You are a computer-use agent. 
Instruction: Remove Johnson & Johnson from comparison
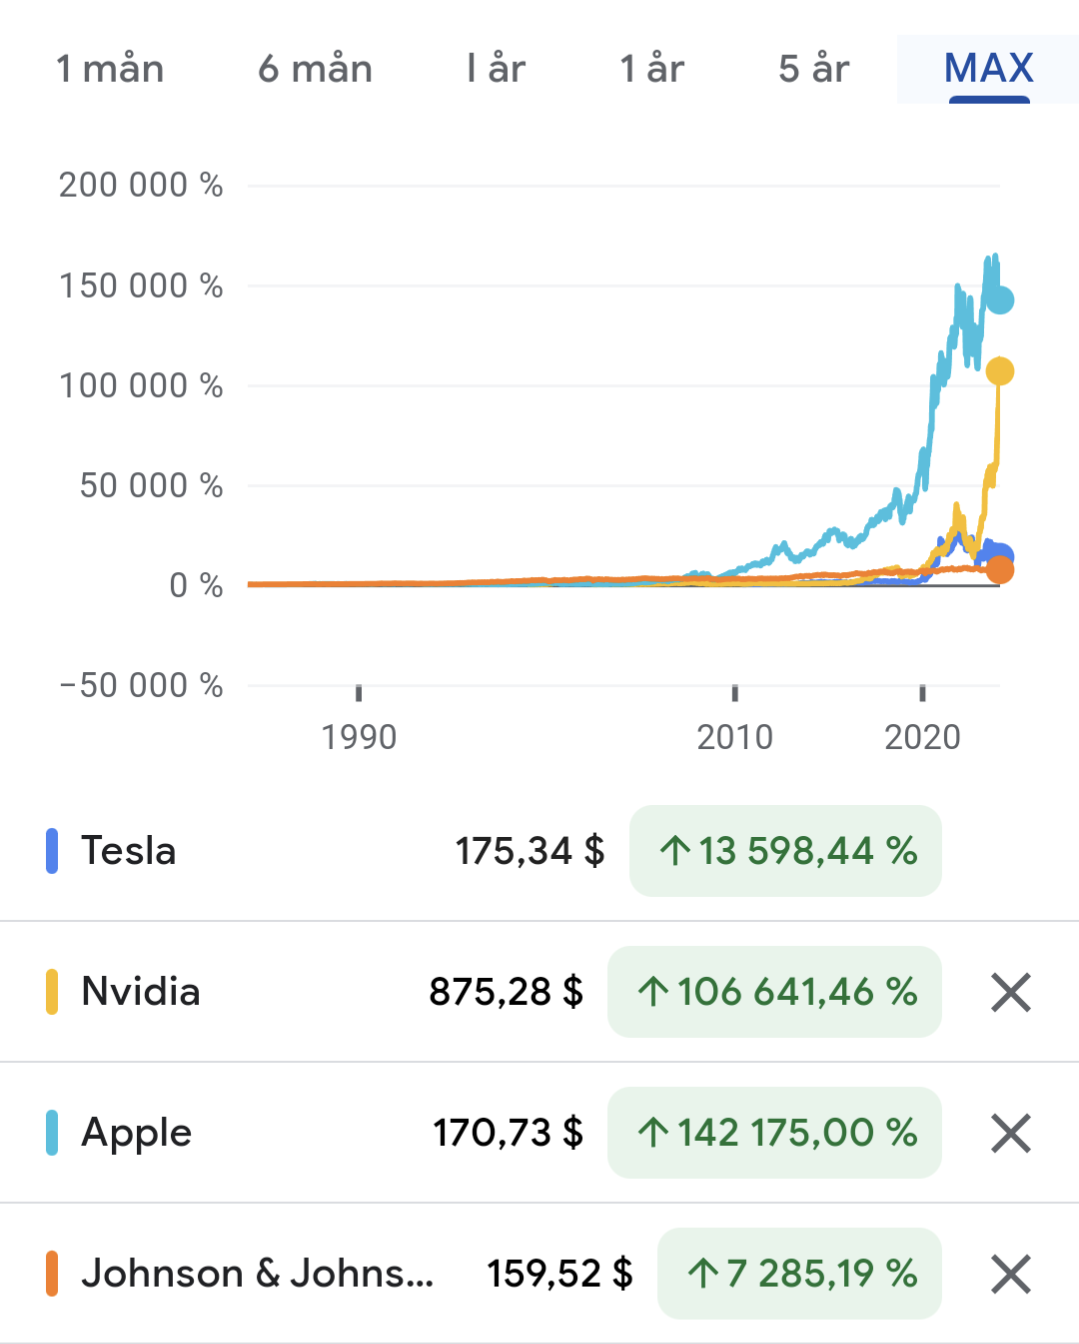click(x=1010, y=1275)
